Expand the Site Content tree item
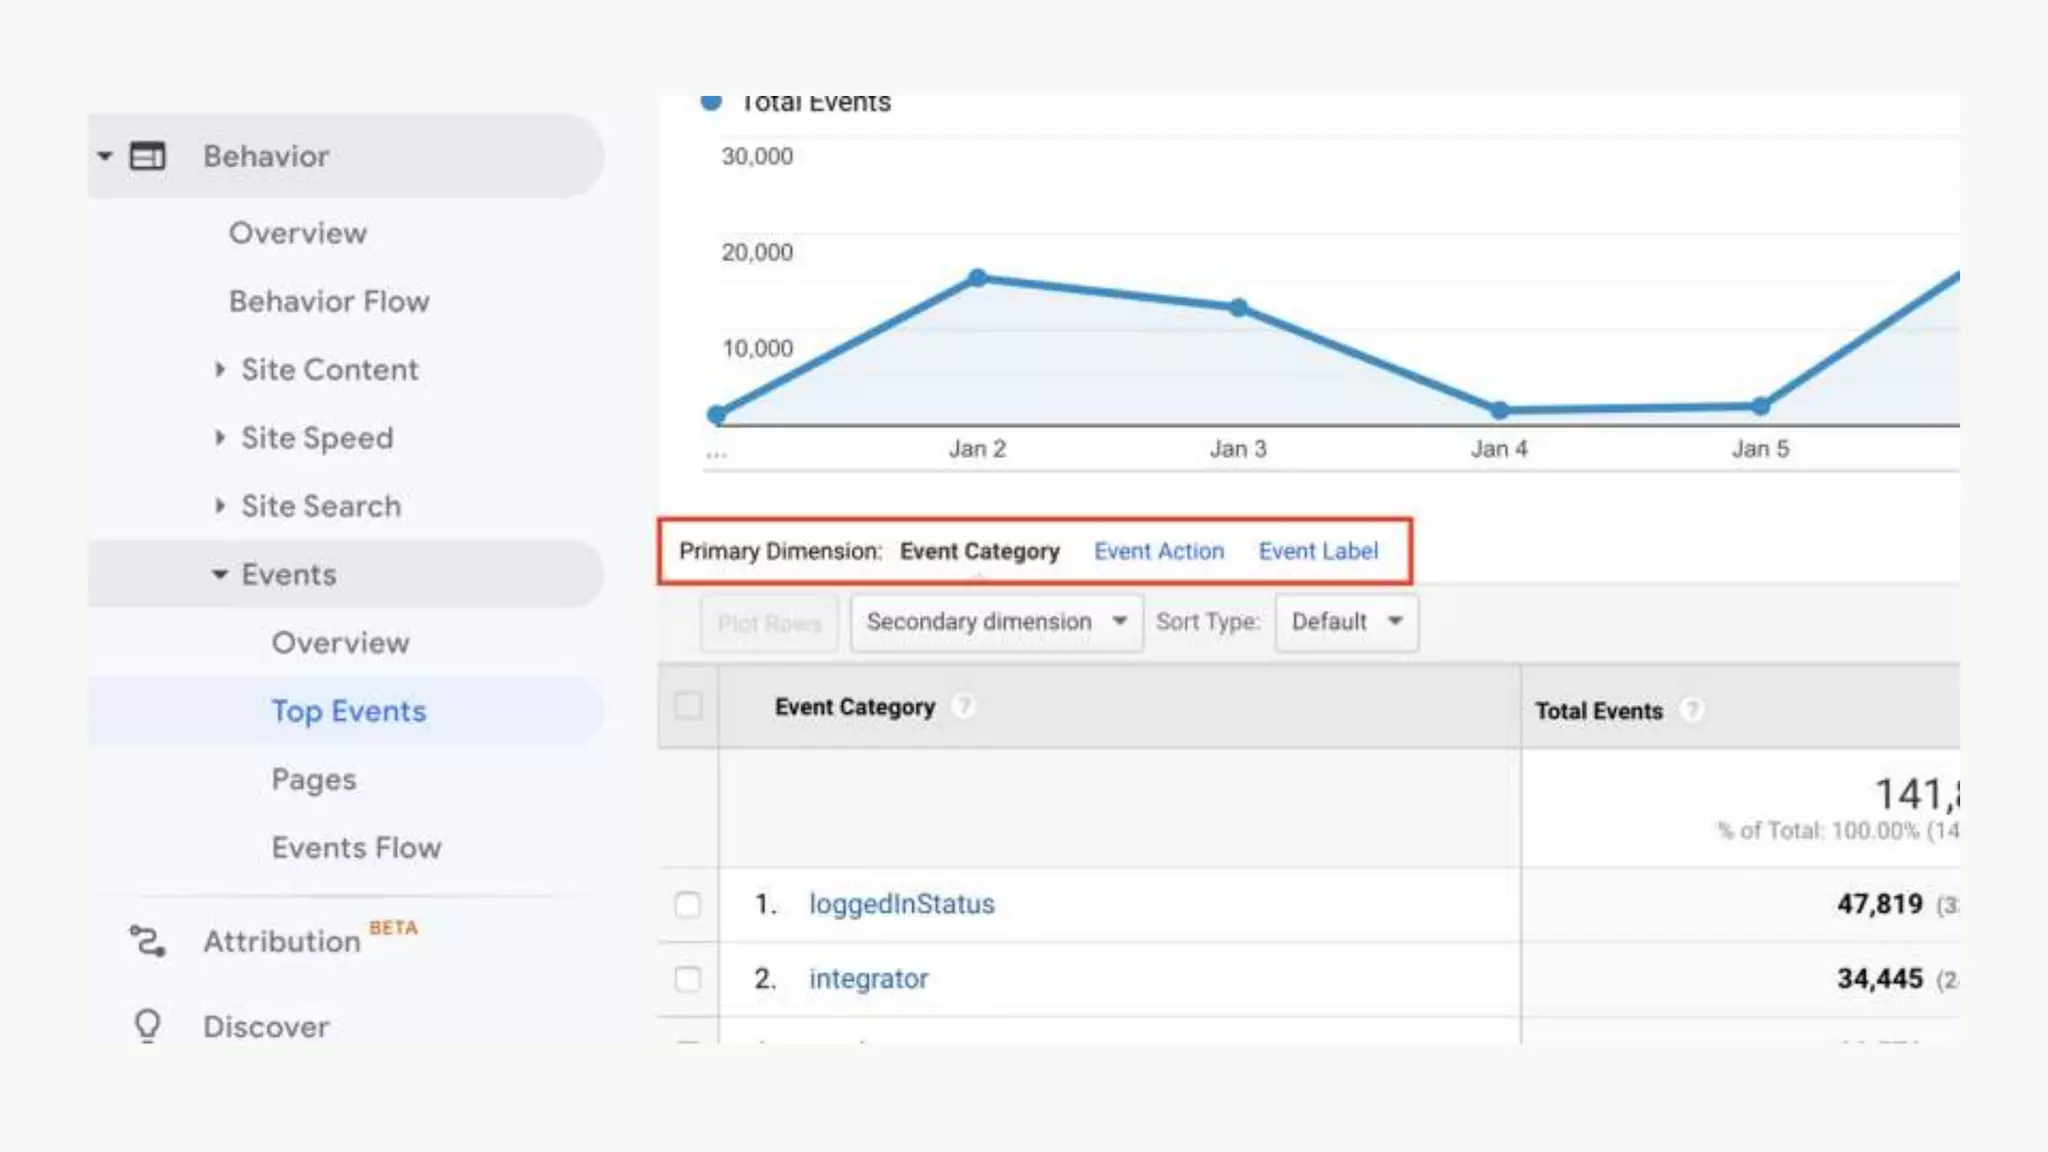Screen dimensions: 2048x1152 [220, 369]
